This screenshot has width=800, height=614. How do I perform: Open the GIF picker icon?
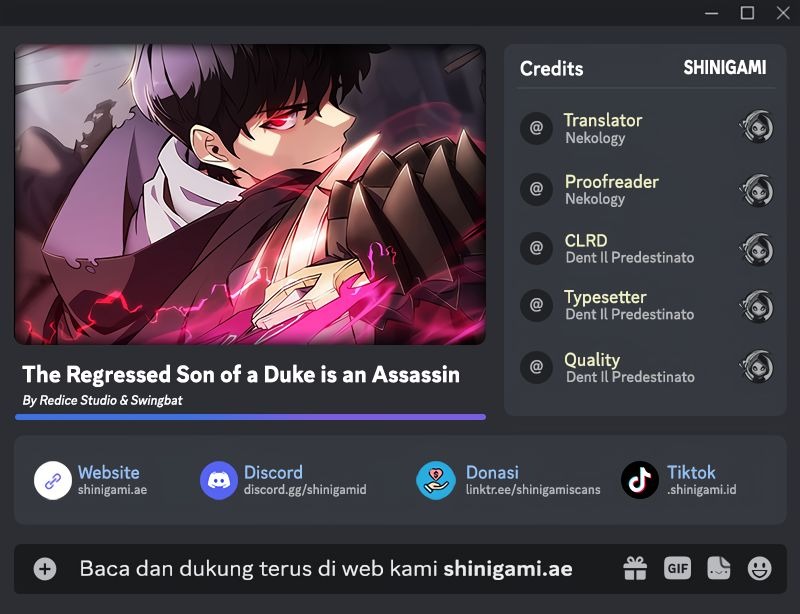click(678, 568)
